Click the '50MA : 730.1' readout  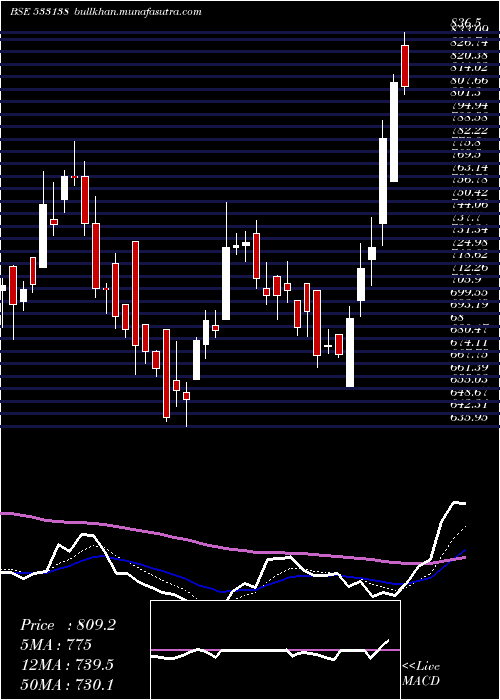pyautogui.click(x=68, y=684)
